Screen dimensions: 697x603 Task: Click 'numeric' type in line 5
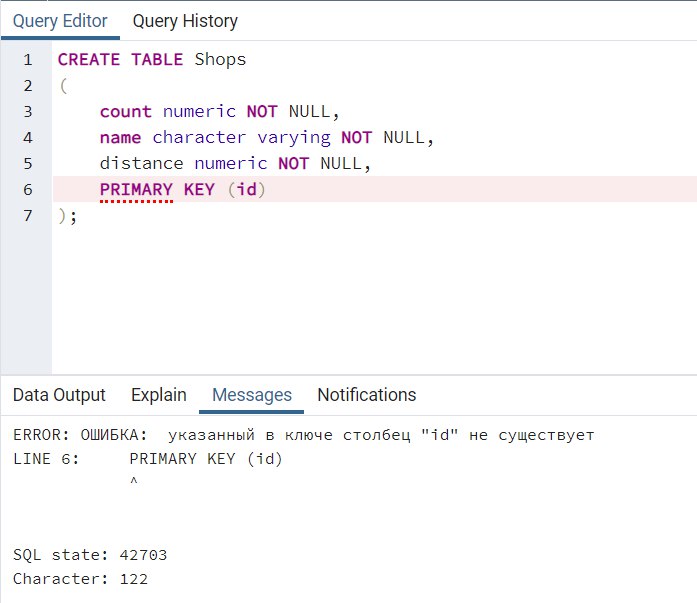pos(231,164)
